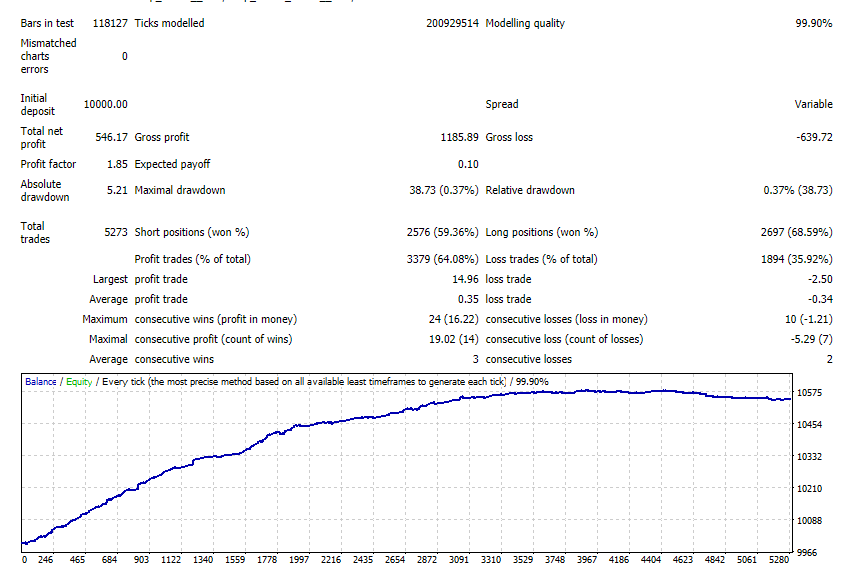Select consecutive profit value 19.02 (14)

pos(454,340)
